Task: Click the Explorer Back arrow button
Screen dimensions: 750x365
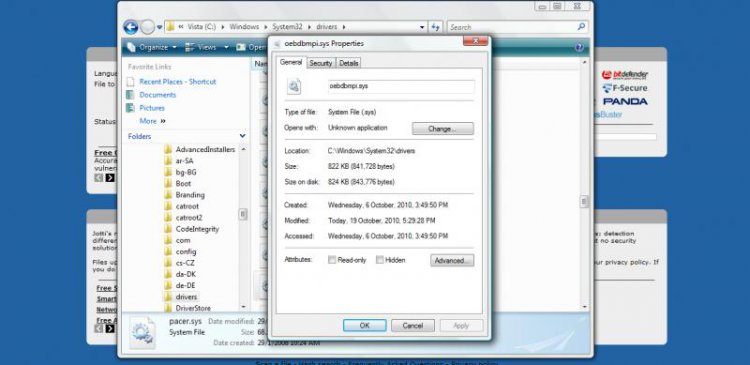Action: pyautogui.click(x=131, y=27)
